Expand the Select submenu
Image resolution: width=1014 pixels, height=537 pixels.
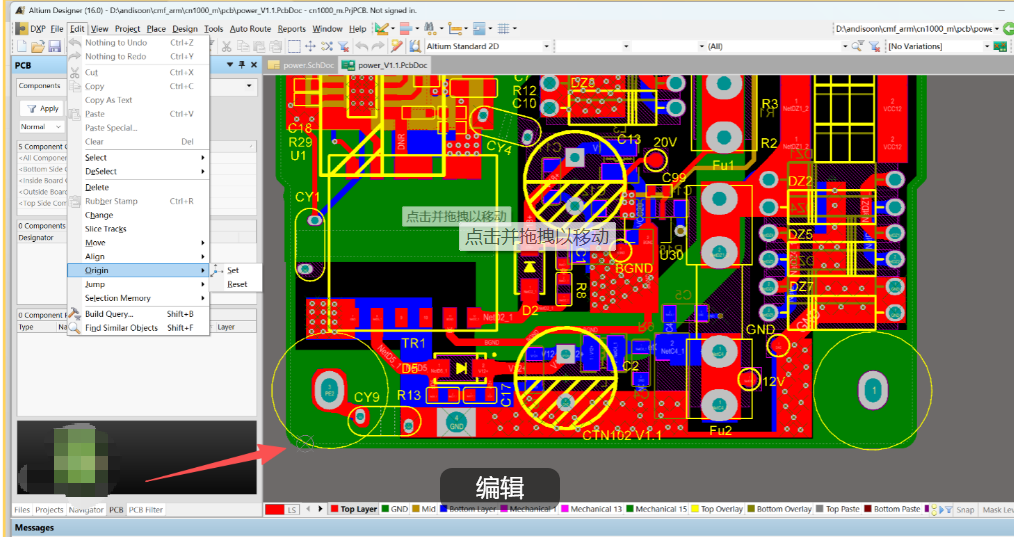point(138,157)
